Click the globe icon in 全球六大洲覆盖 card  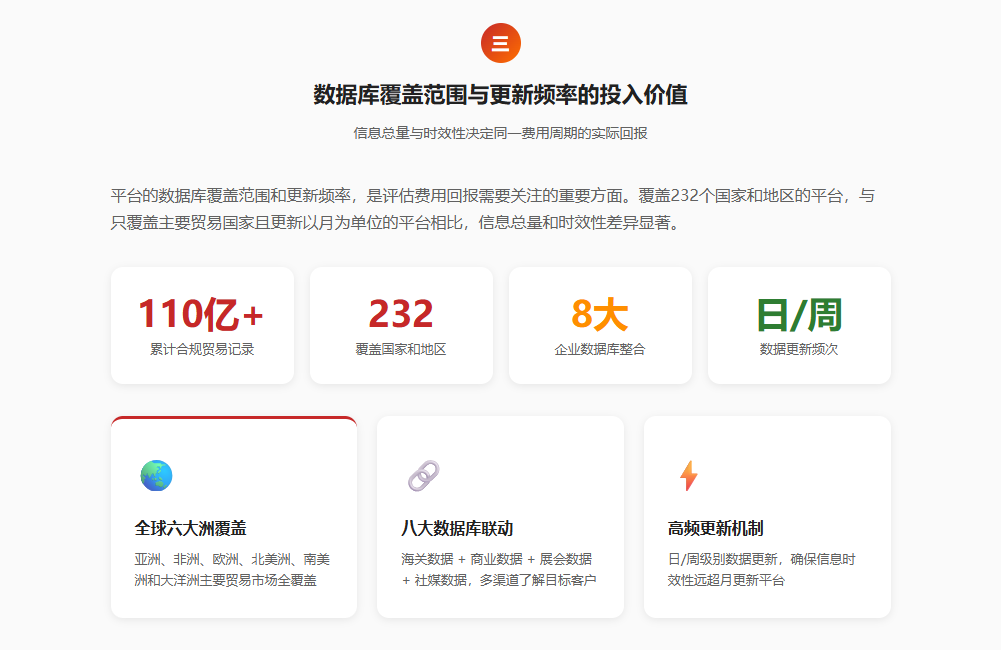click(x=156, y=476)
